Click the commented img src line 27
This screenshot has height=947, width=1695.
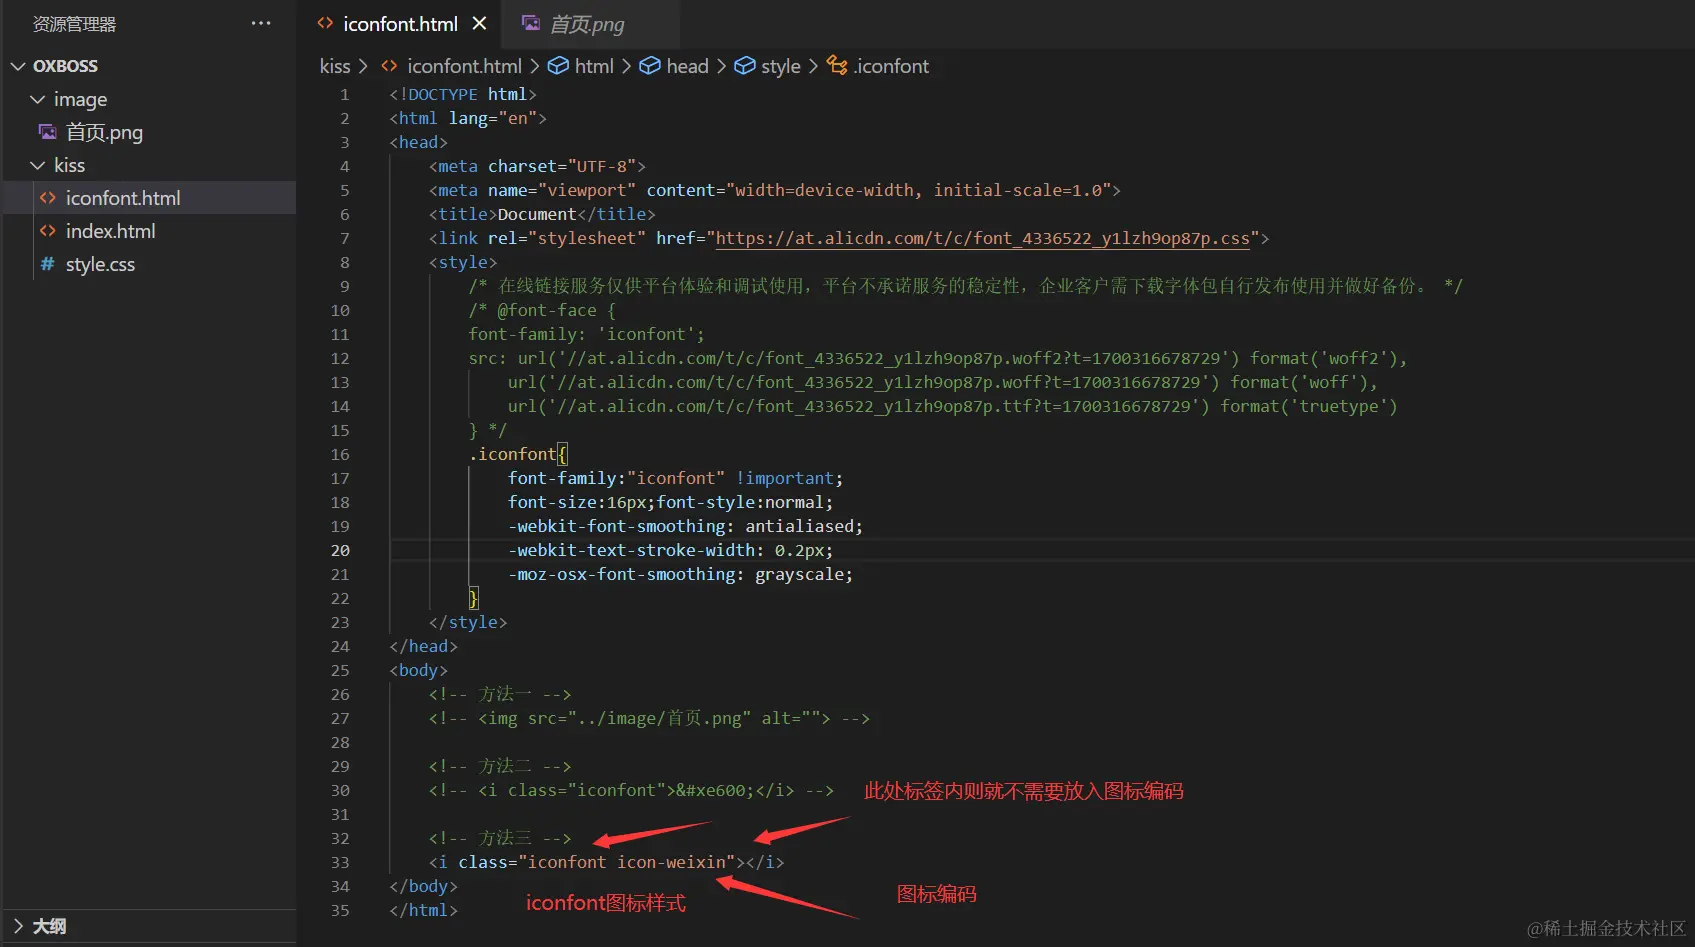(x=649, y=718)
